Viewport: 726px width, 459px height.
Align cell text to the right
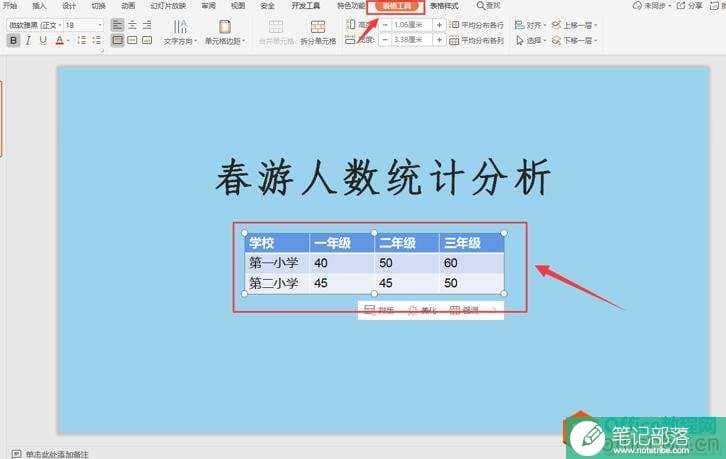(x=147, y=25)
